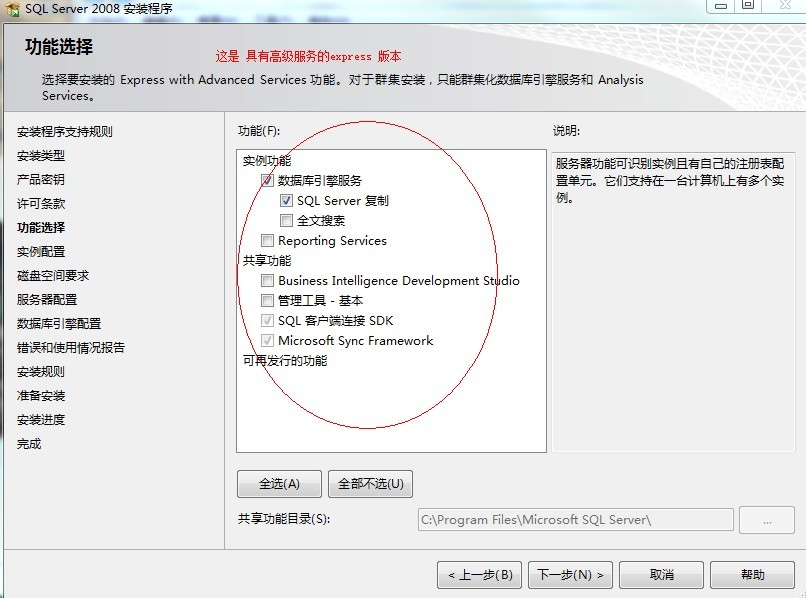Viewport: 806px width, 598px height.
Task: Select 产品密钥 step in sidebar
Action: coord(41,179)
